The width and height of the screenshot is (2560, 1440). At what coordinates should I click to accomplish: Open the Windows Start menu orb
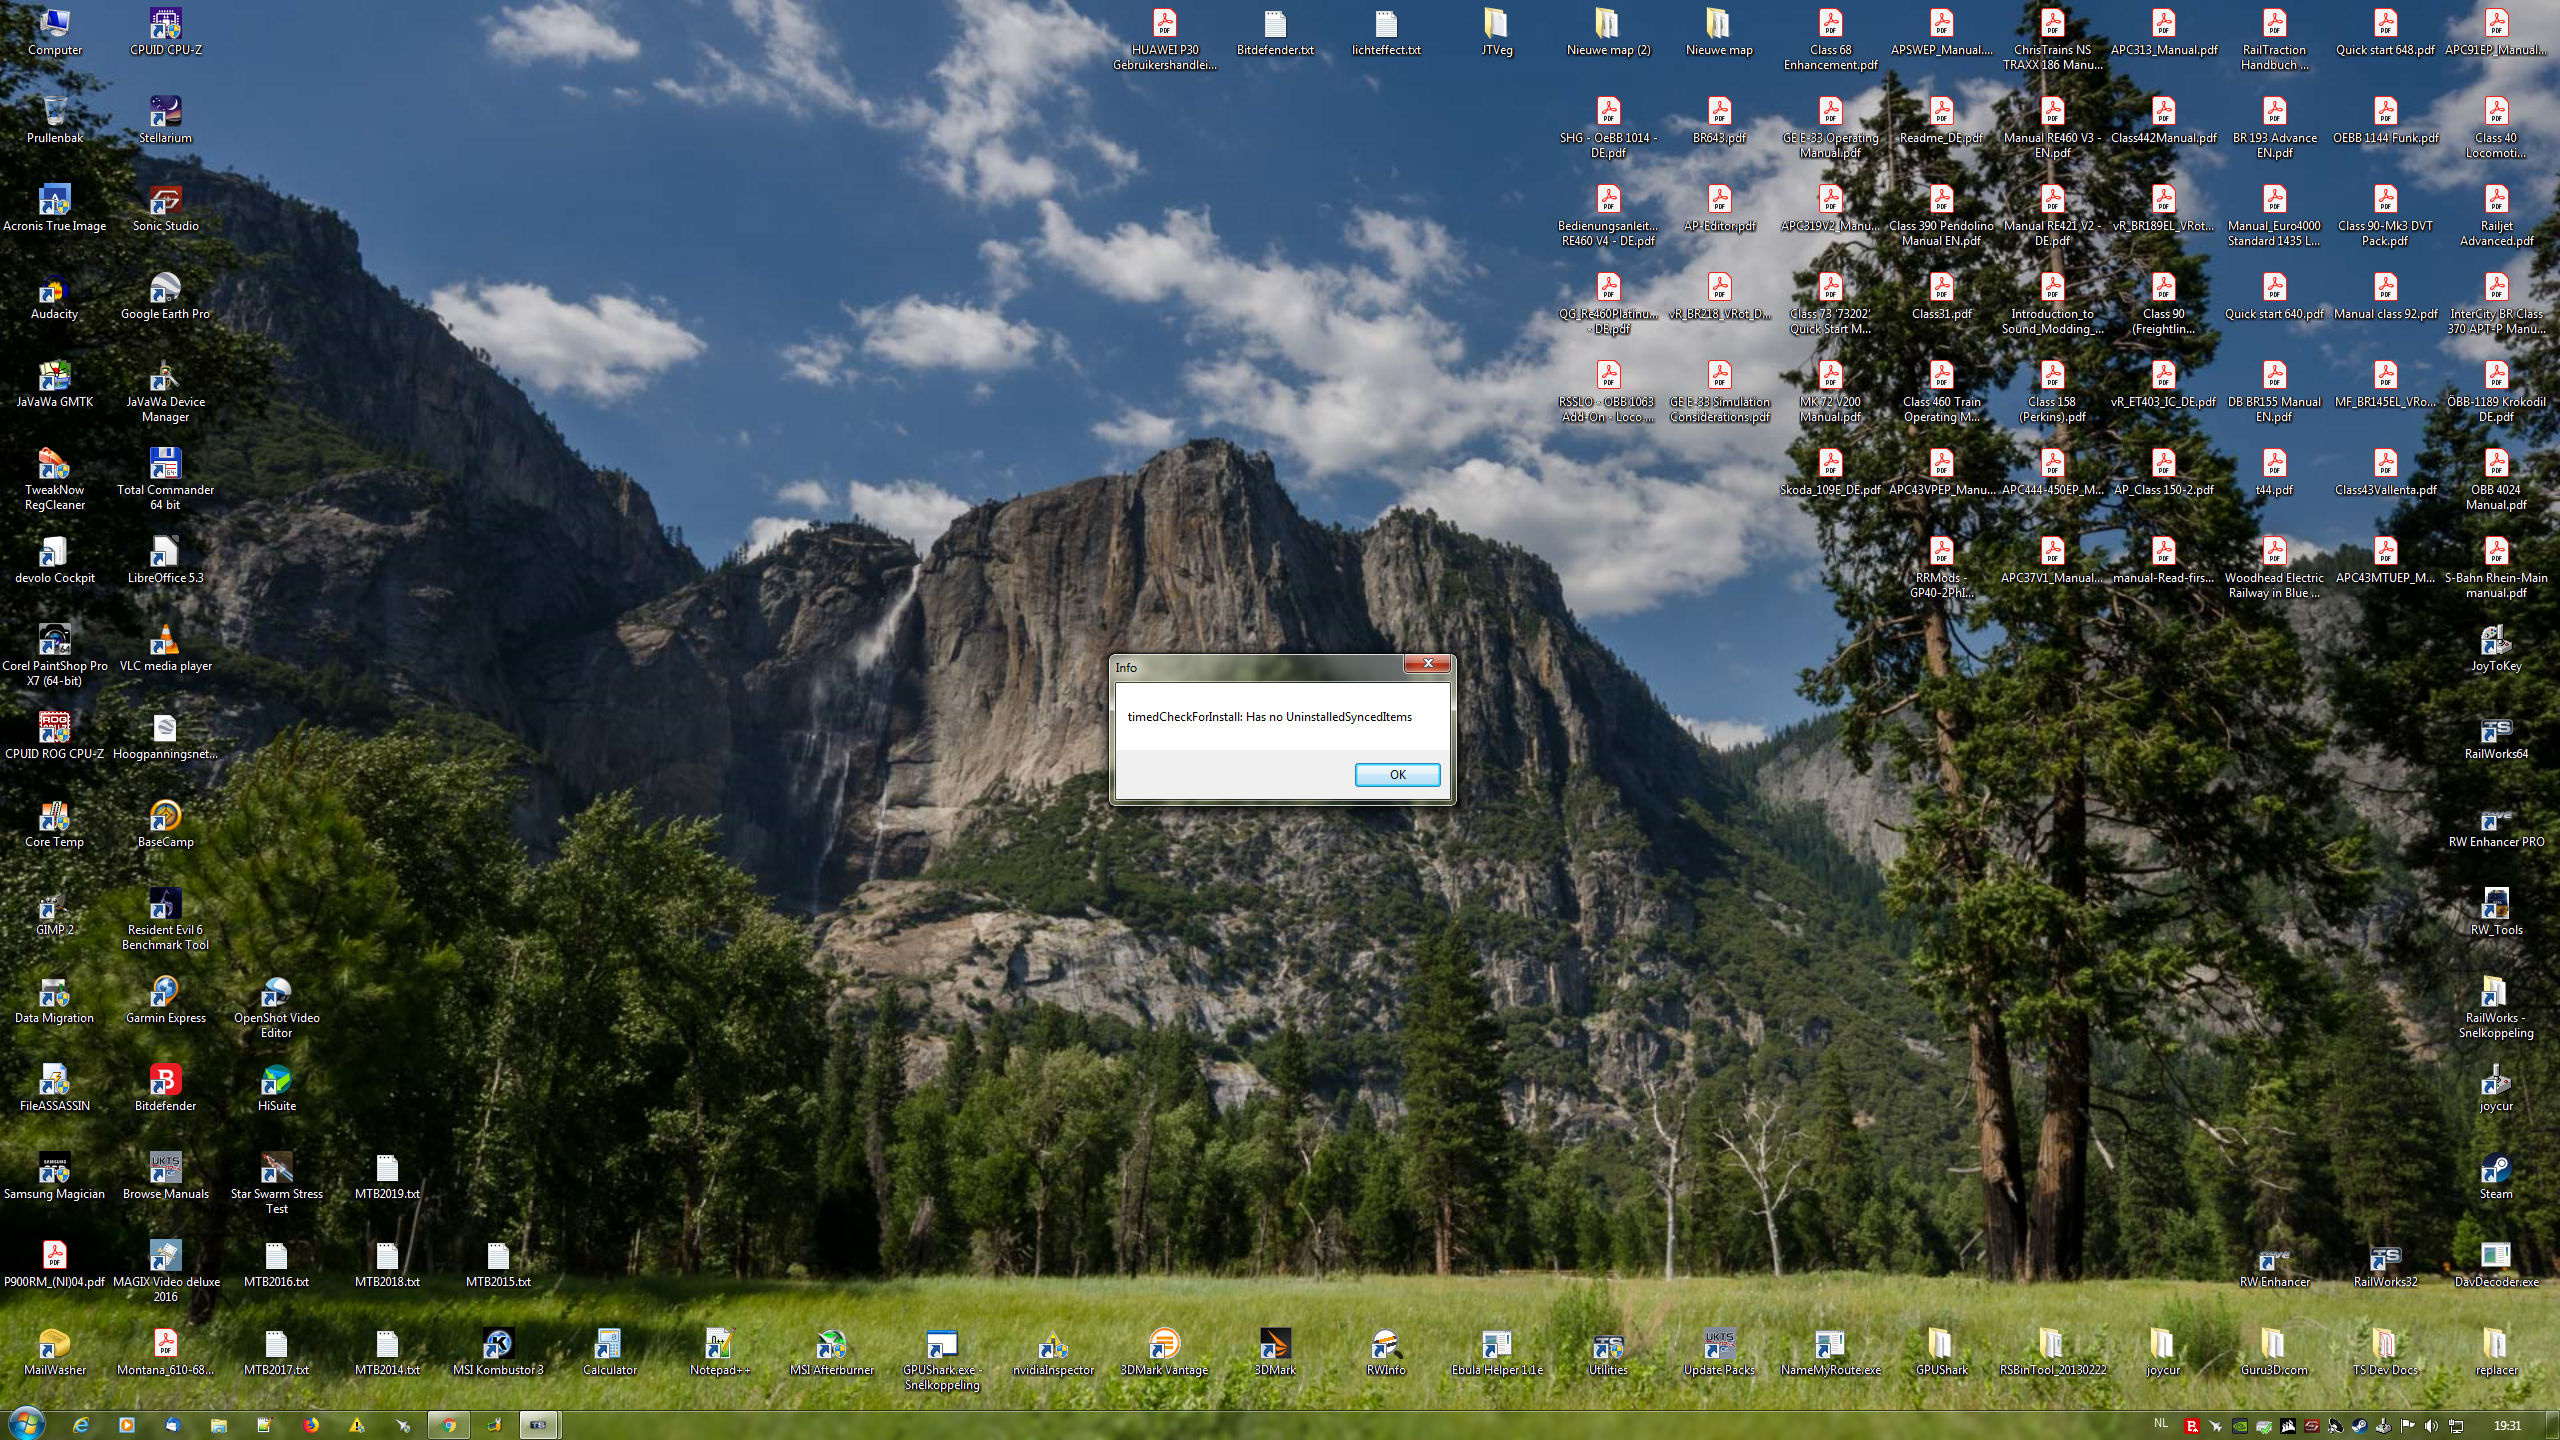pos(26,1424)
